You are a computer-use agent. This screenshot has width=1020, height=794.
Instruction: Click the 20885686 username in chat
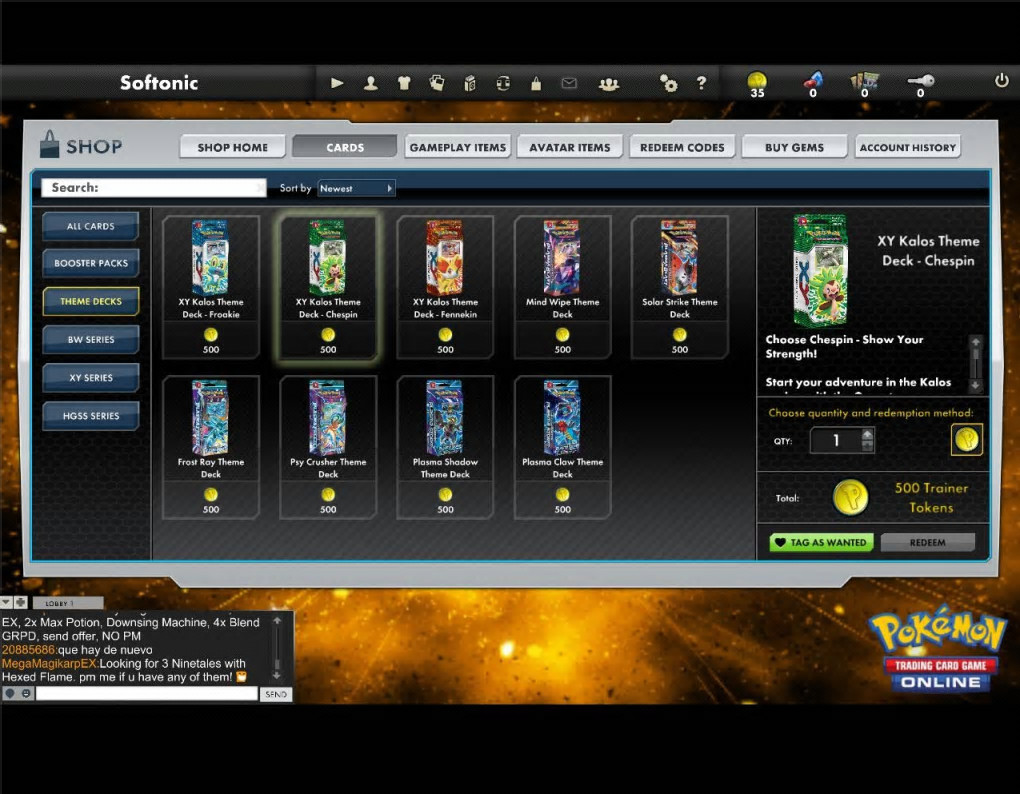click(x=28, y=650)
